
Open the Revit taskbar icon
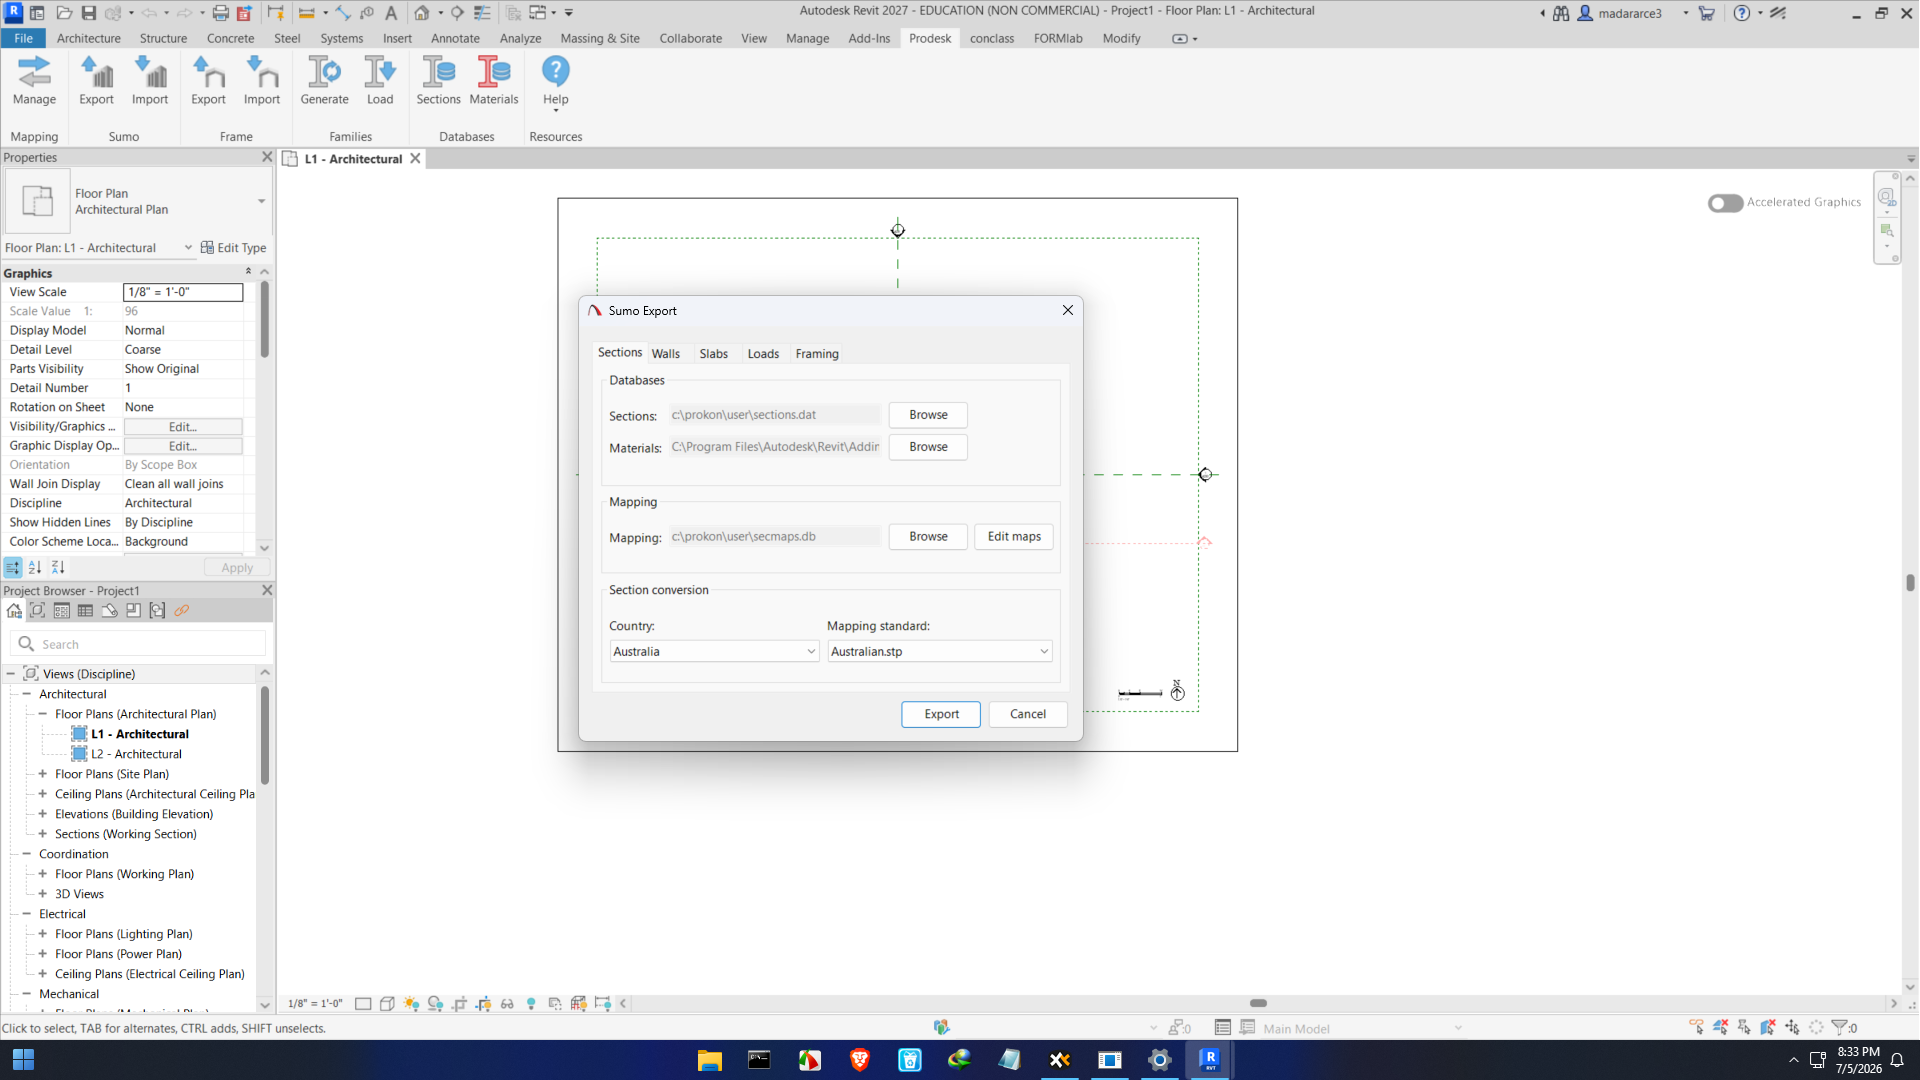pyautogui.click(x=1209, y=1059)
